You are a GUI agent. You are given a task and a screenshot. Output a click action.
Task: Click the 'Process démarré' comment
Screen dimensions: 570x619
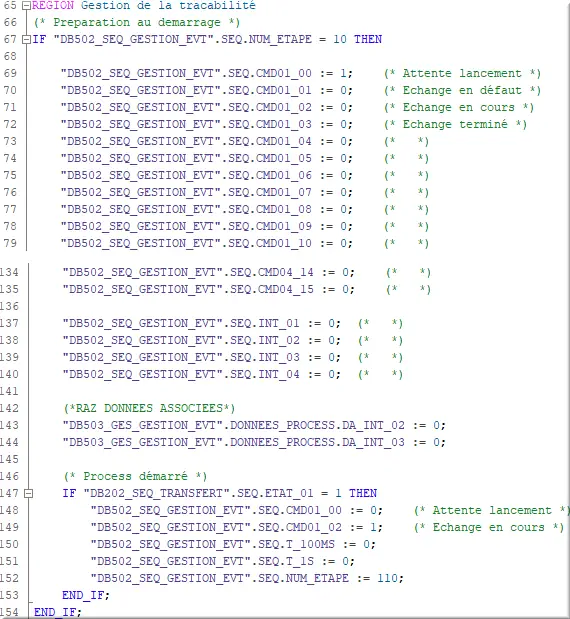(135, 476)
